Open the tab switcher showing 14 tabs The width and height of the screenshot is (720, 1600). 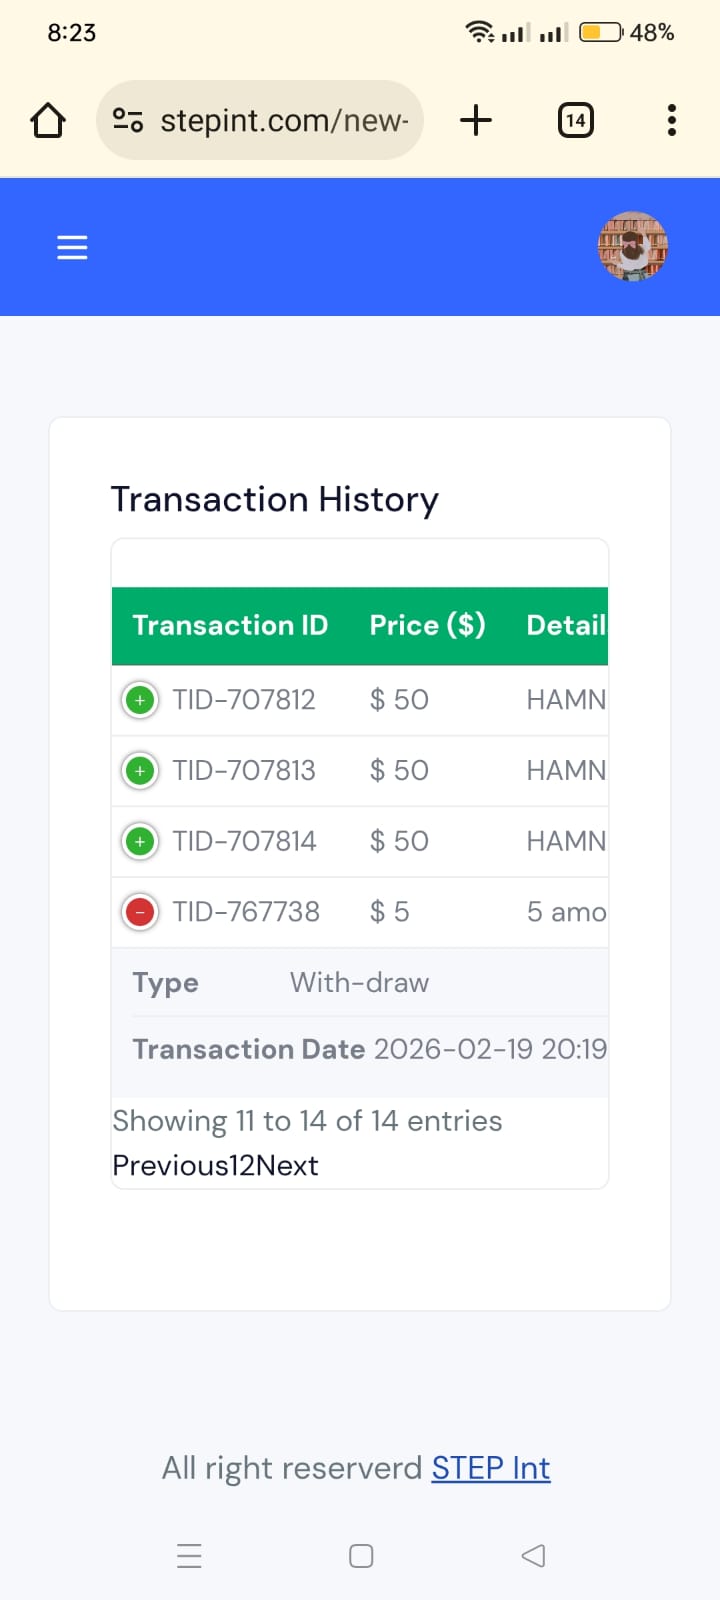tap(575, 121)
